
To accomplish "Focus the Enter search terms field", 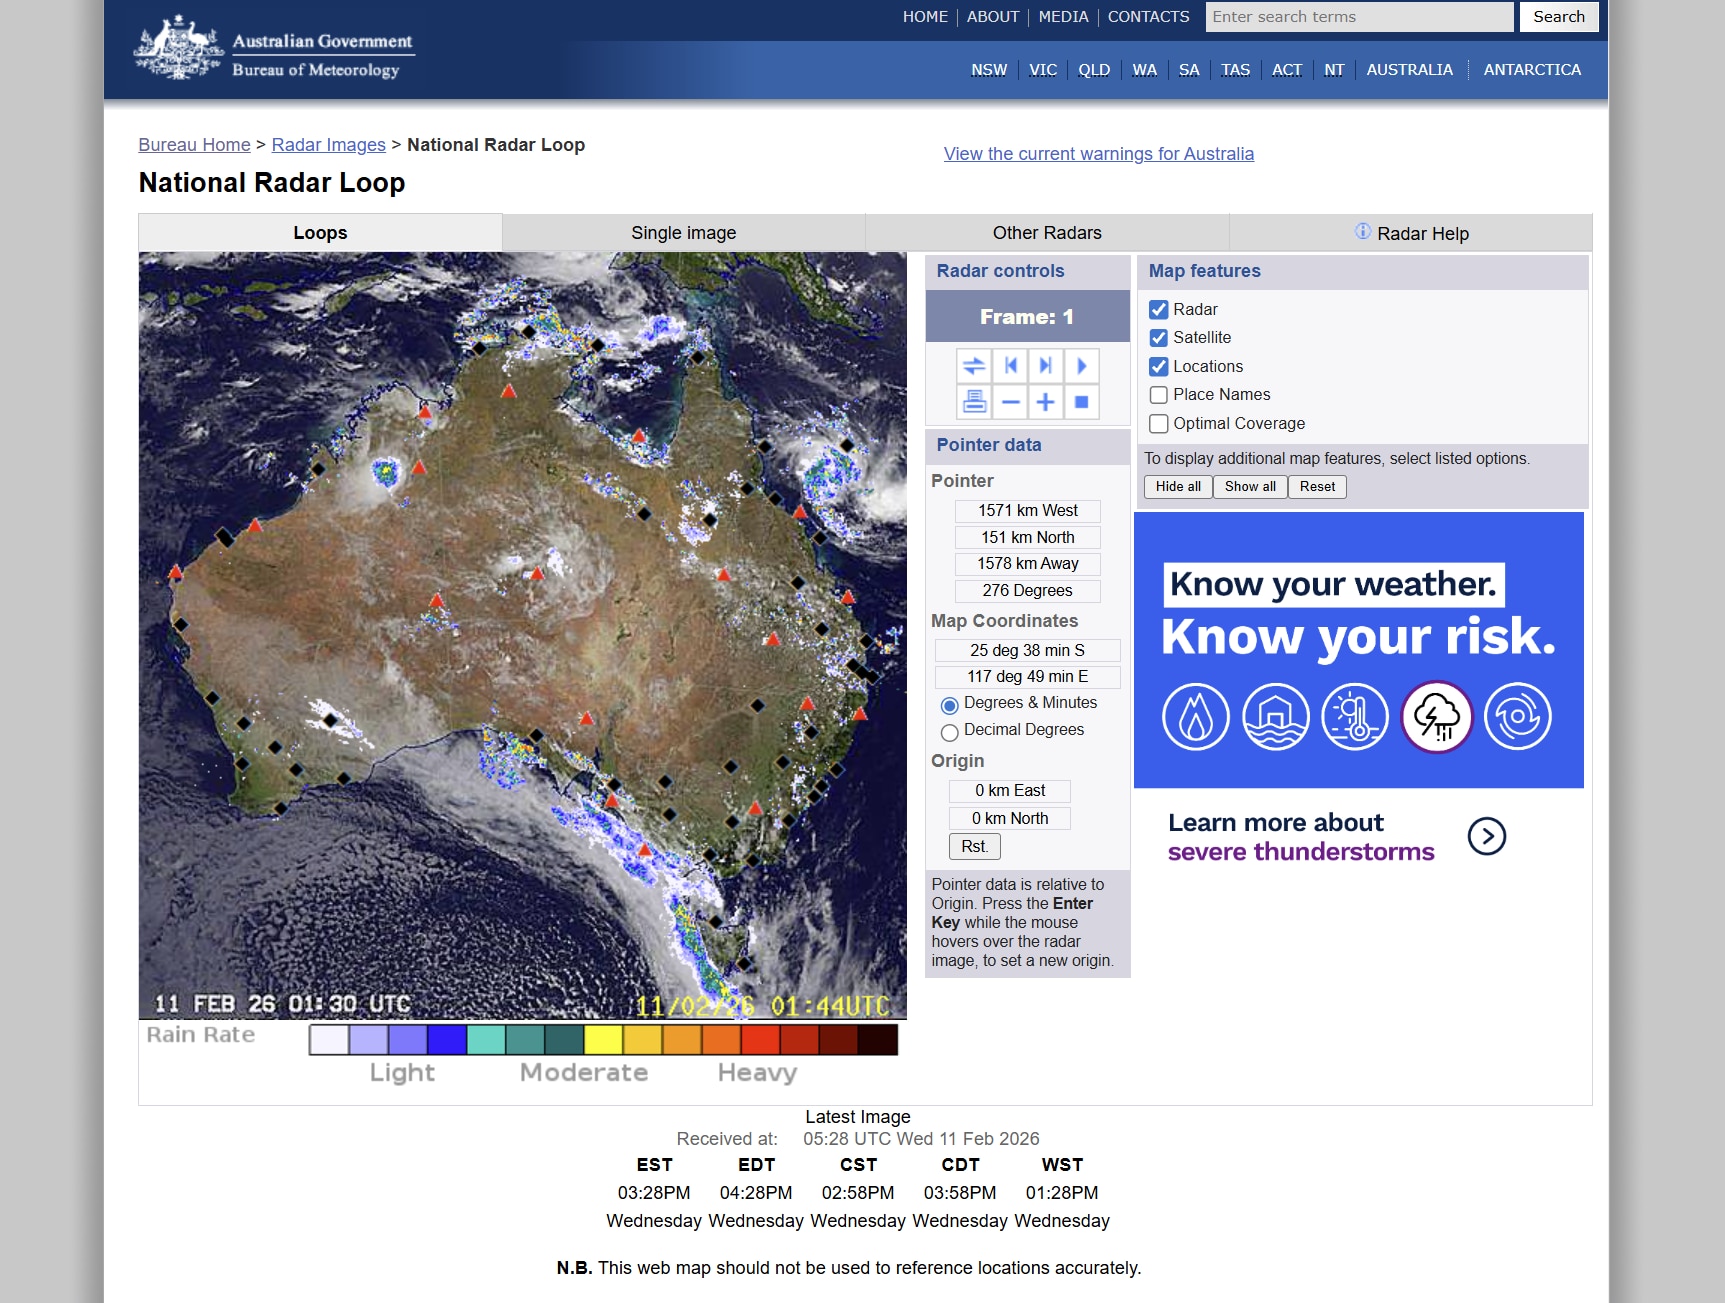I will [1358, 17].
